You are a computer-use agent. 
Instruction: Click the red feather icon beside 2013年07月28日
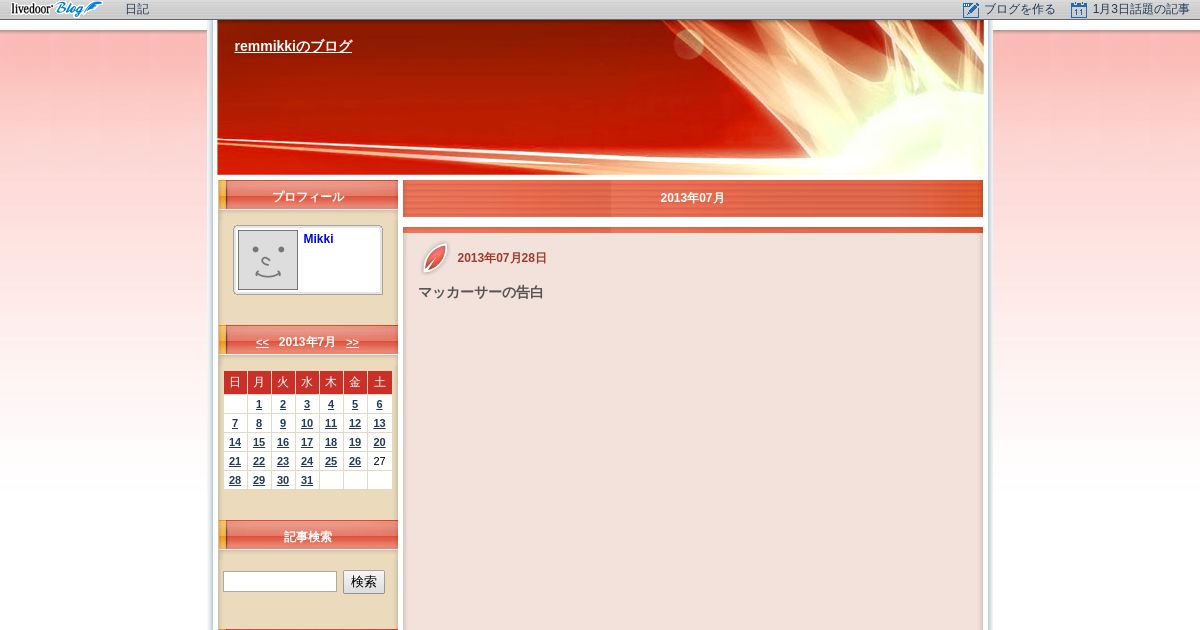click(x=435, y=258)
